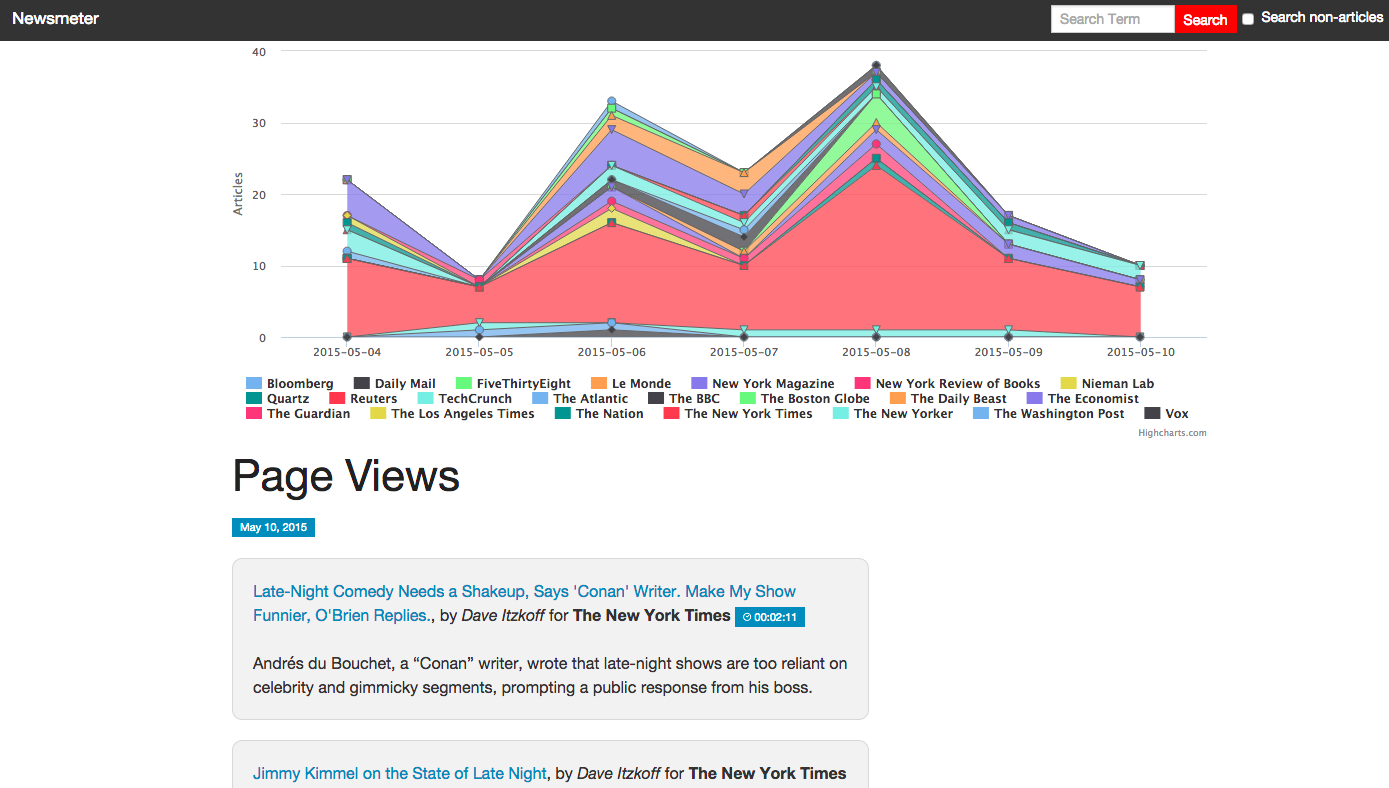Click the 2015-05-06 x-axis date label

tap(611, 352)
